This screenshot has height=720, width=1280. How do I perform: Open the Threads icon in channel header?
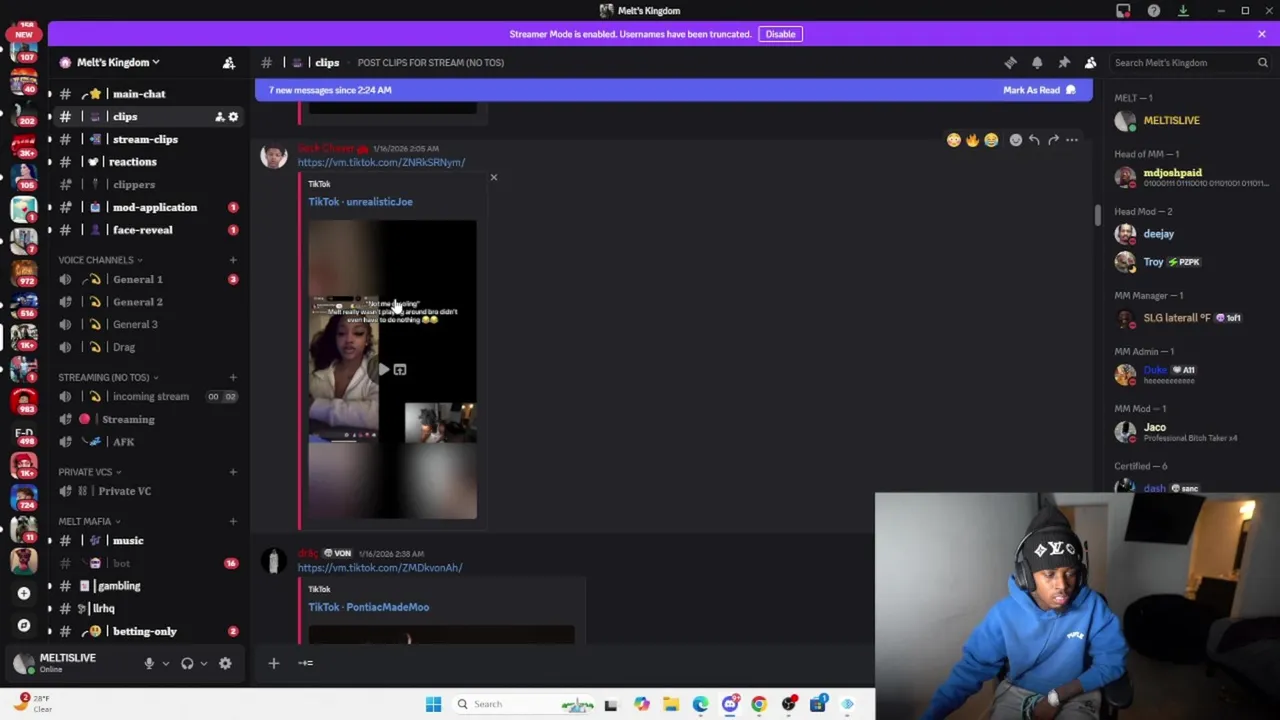[x=1010, y=62]
